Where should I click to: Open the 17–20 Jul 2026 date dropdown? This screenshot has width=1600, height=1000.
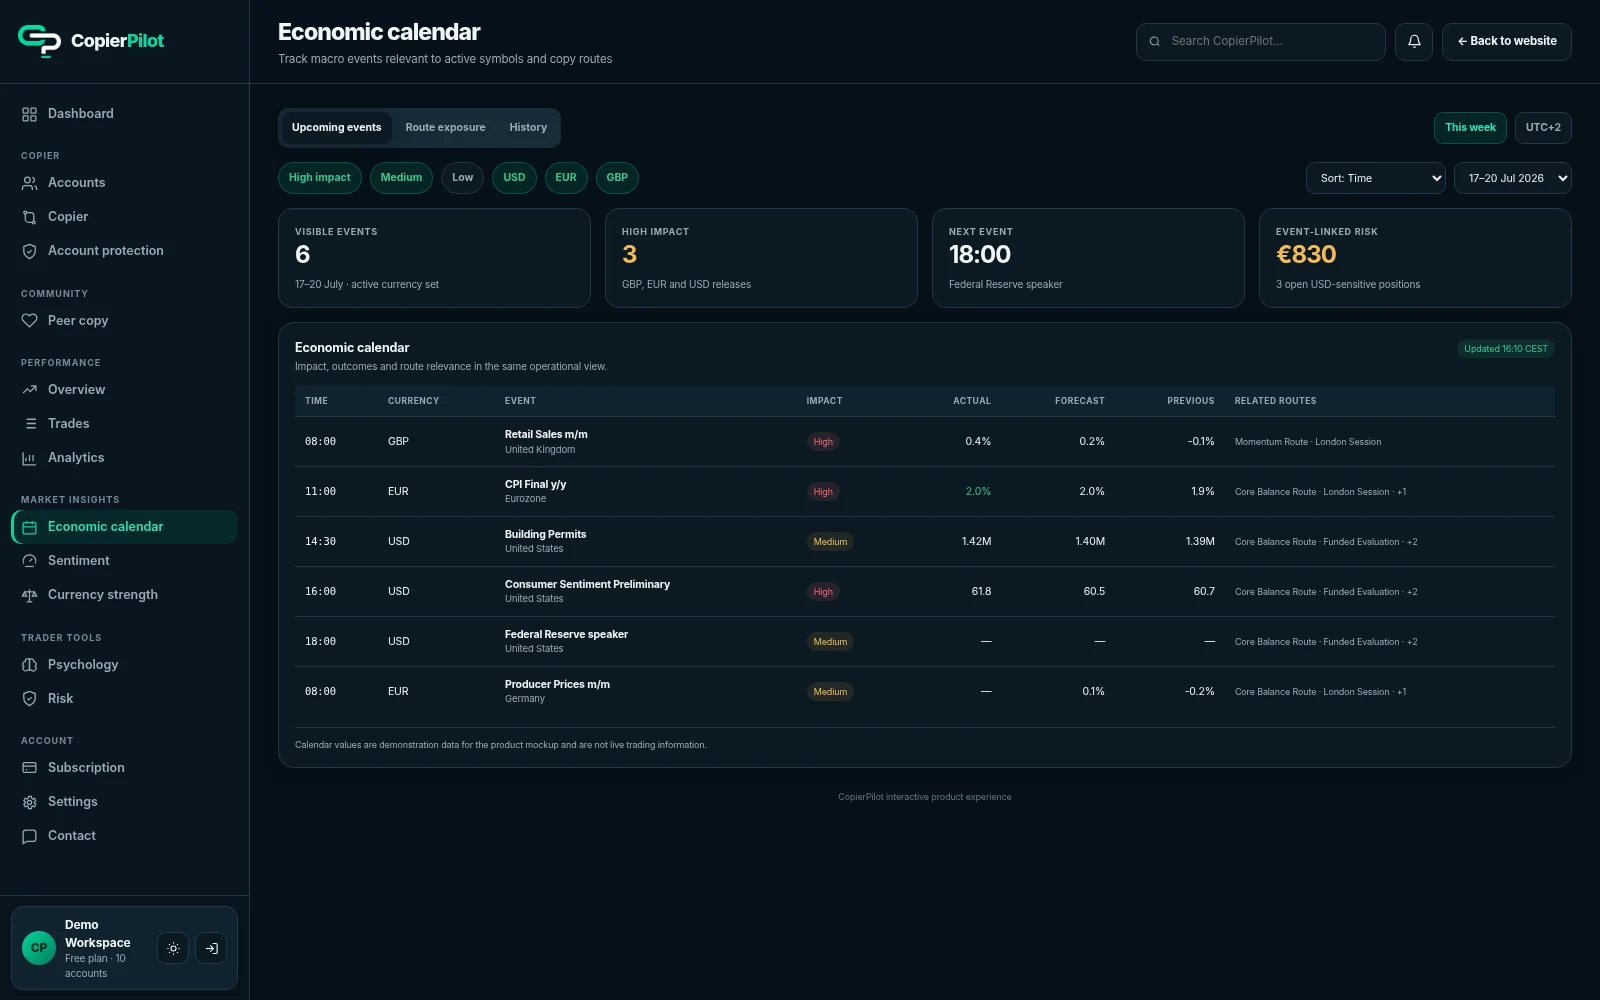[x=1512, y=178]
